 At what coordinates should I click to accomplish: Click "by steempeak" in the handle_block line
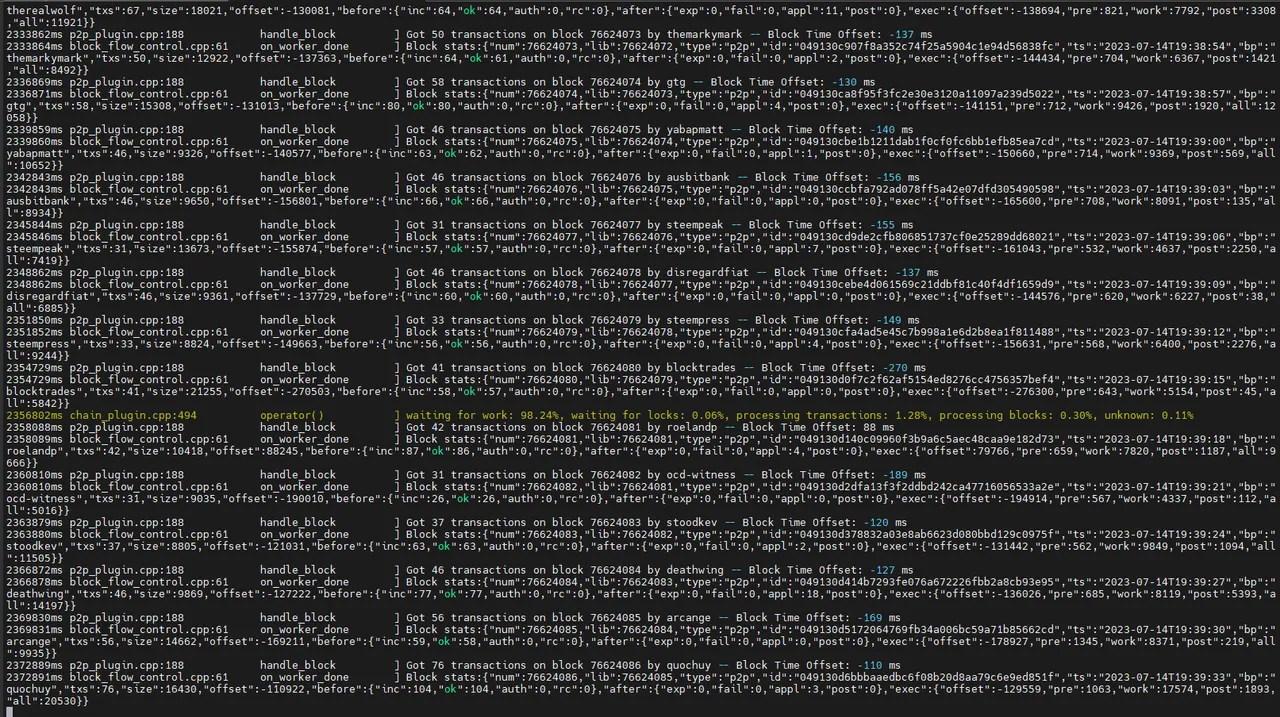coord(685,225)
